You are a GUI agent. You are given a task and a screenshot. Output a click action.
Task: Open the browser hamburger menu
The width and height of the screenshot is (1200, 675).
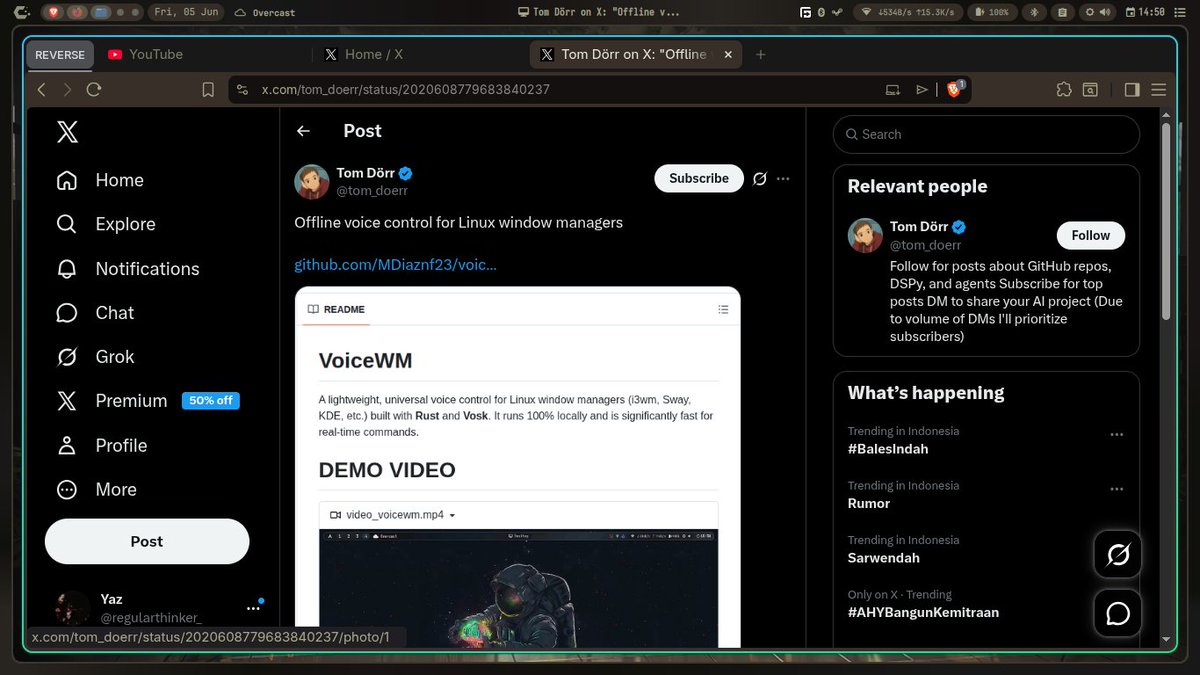point(1158,89)
